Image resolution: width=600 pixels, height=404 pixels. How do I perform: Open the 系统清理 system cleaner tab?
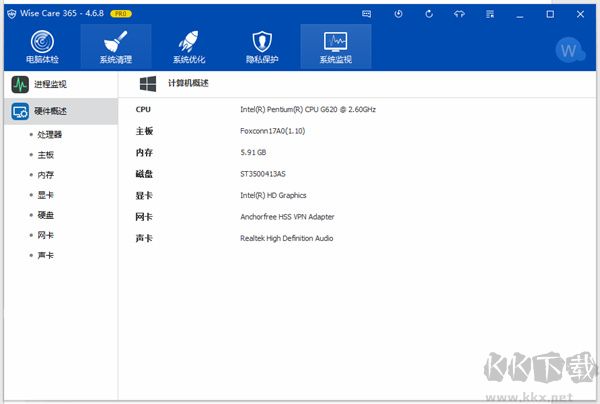pyautogui.click(x=116, y=47)
